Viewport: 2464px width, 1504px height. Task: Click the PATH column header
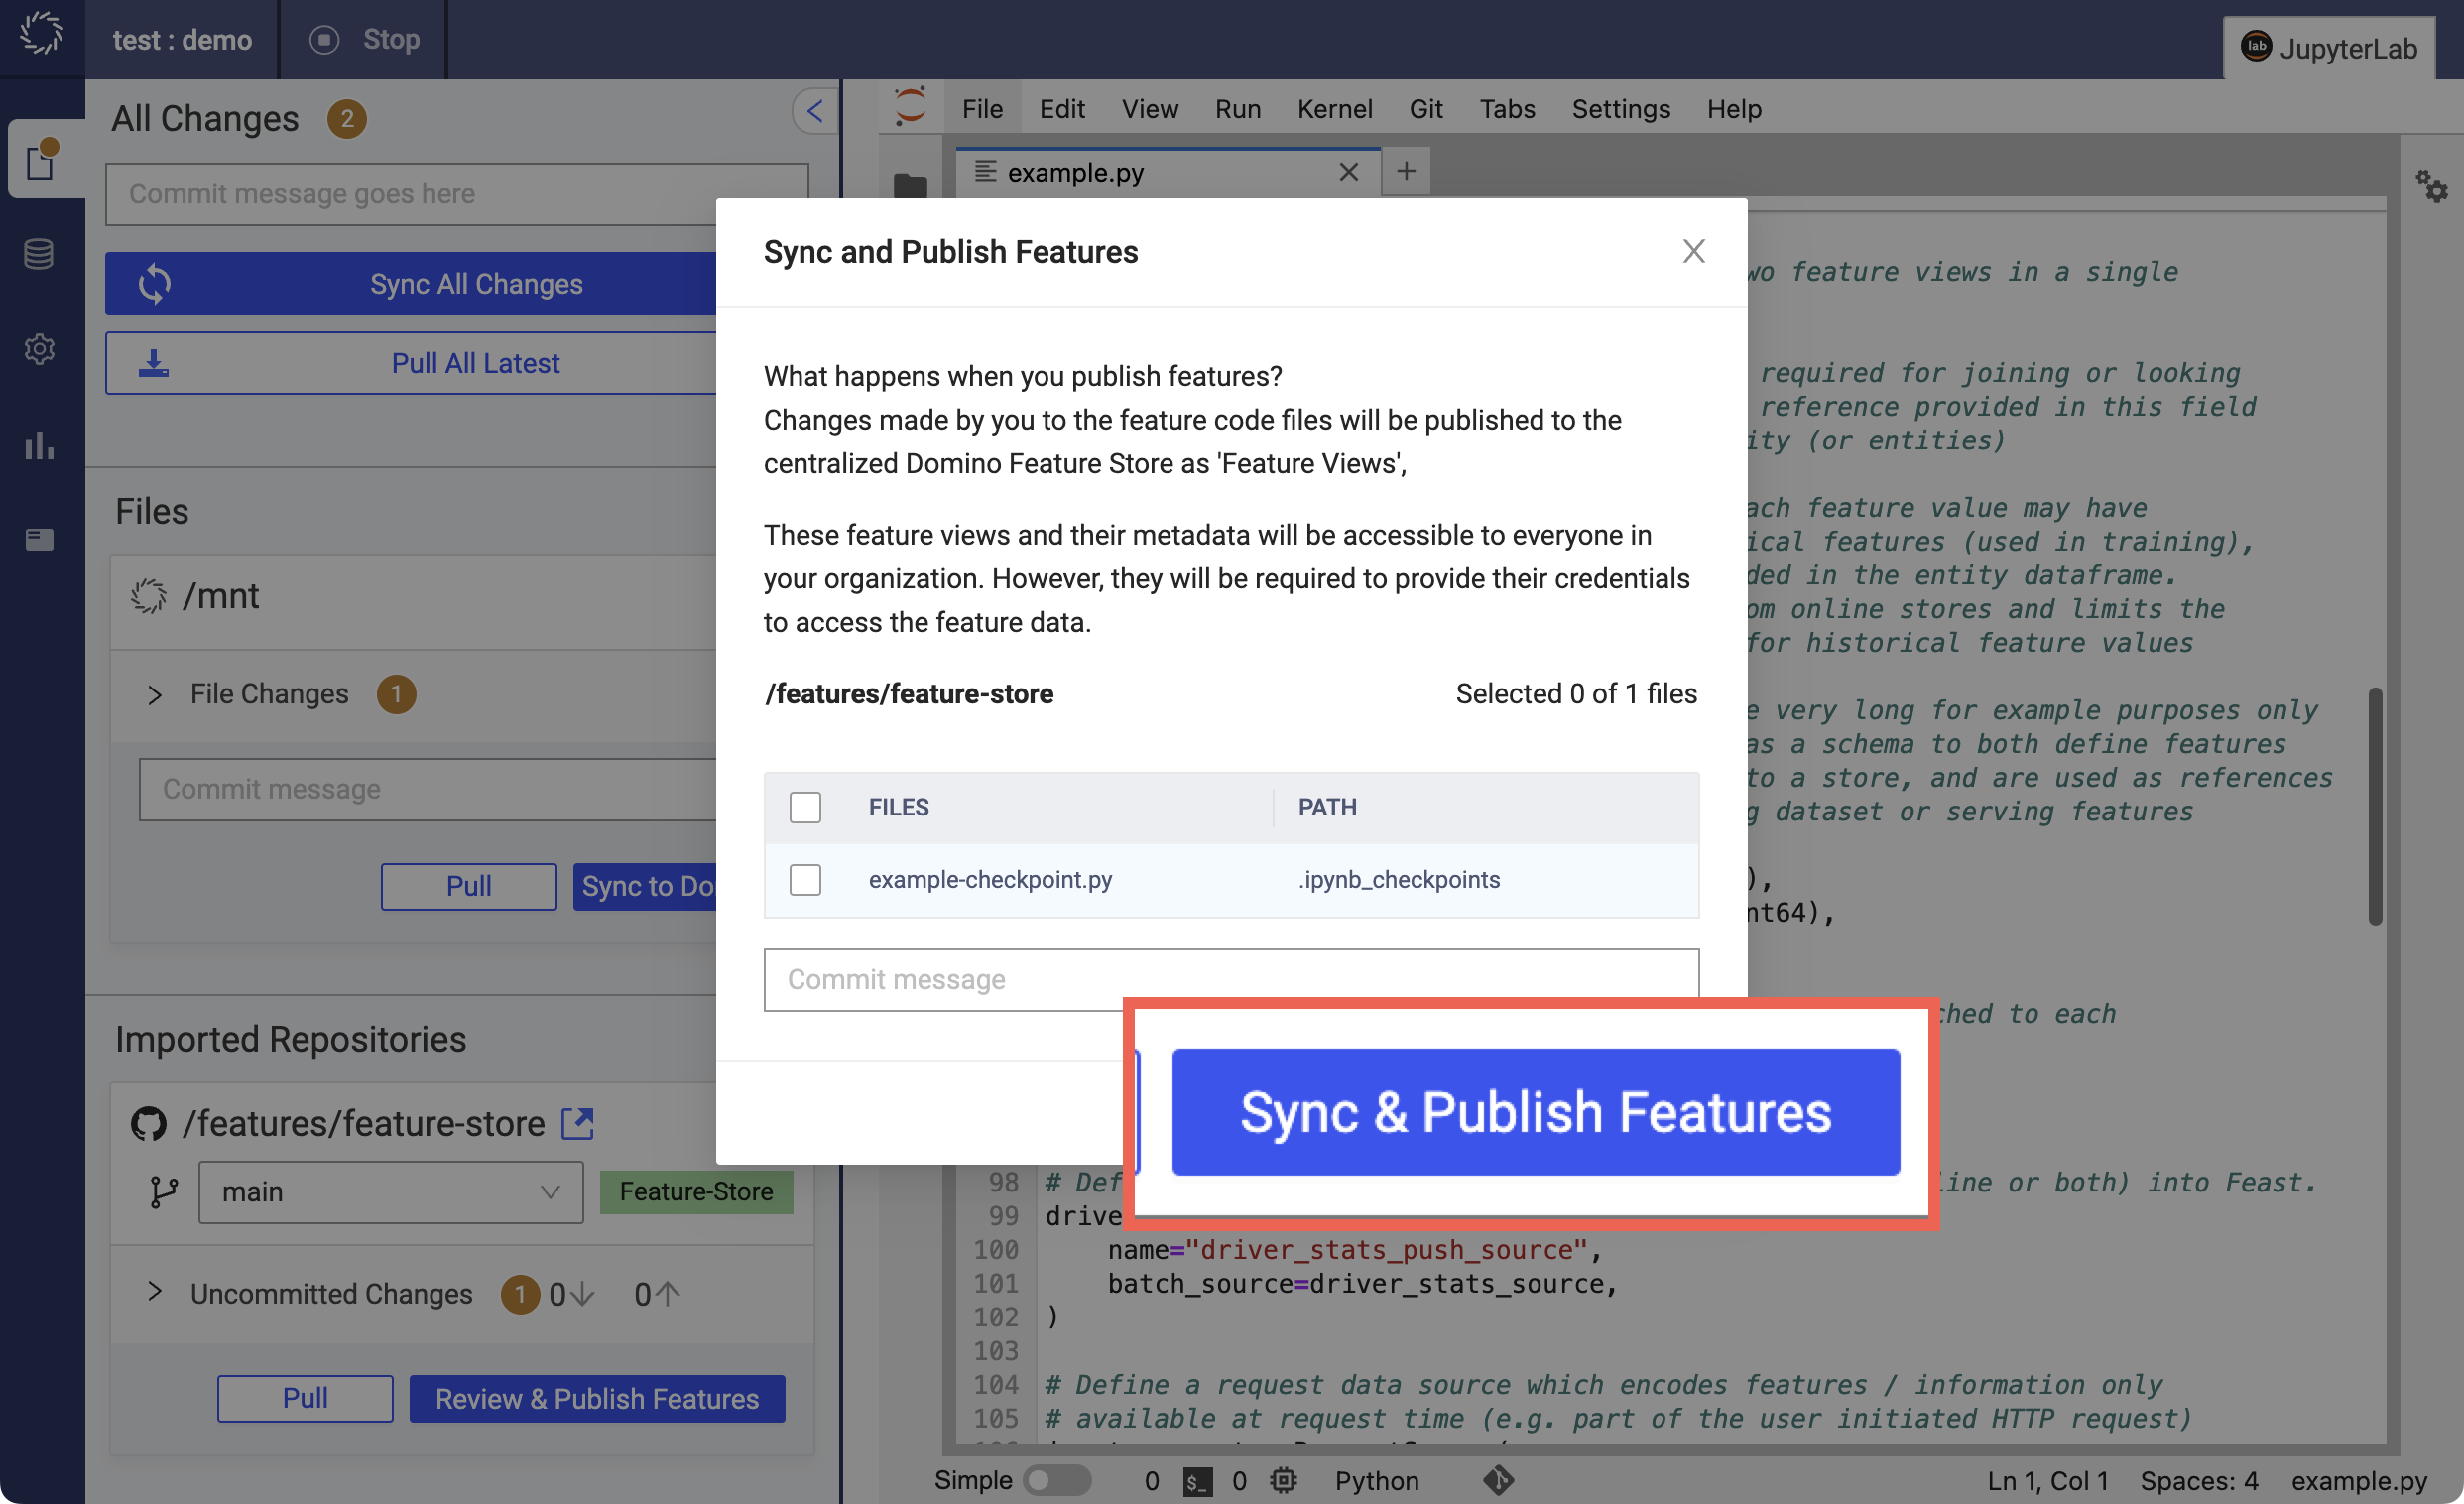tap(1327, 807)
